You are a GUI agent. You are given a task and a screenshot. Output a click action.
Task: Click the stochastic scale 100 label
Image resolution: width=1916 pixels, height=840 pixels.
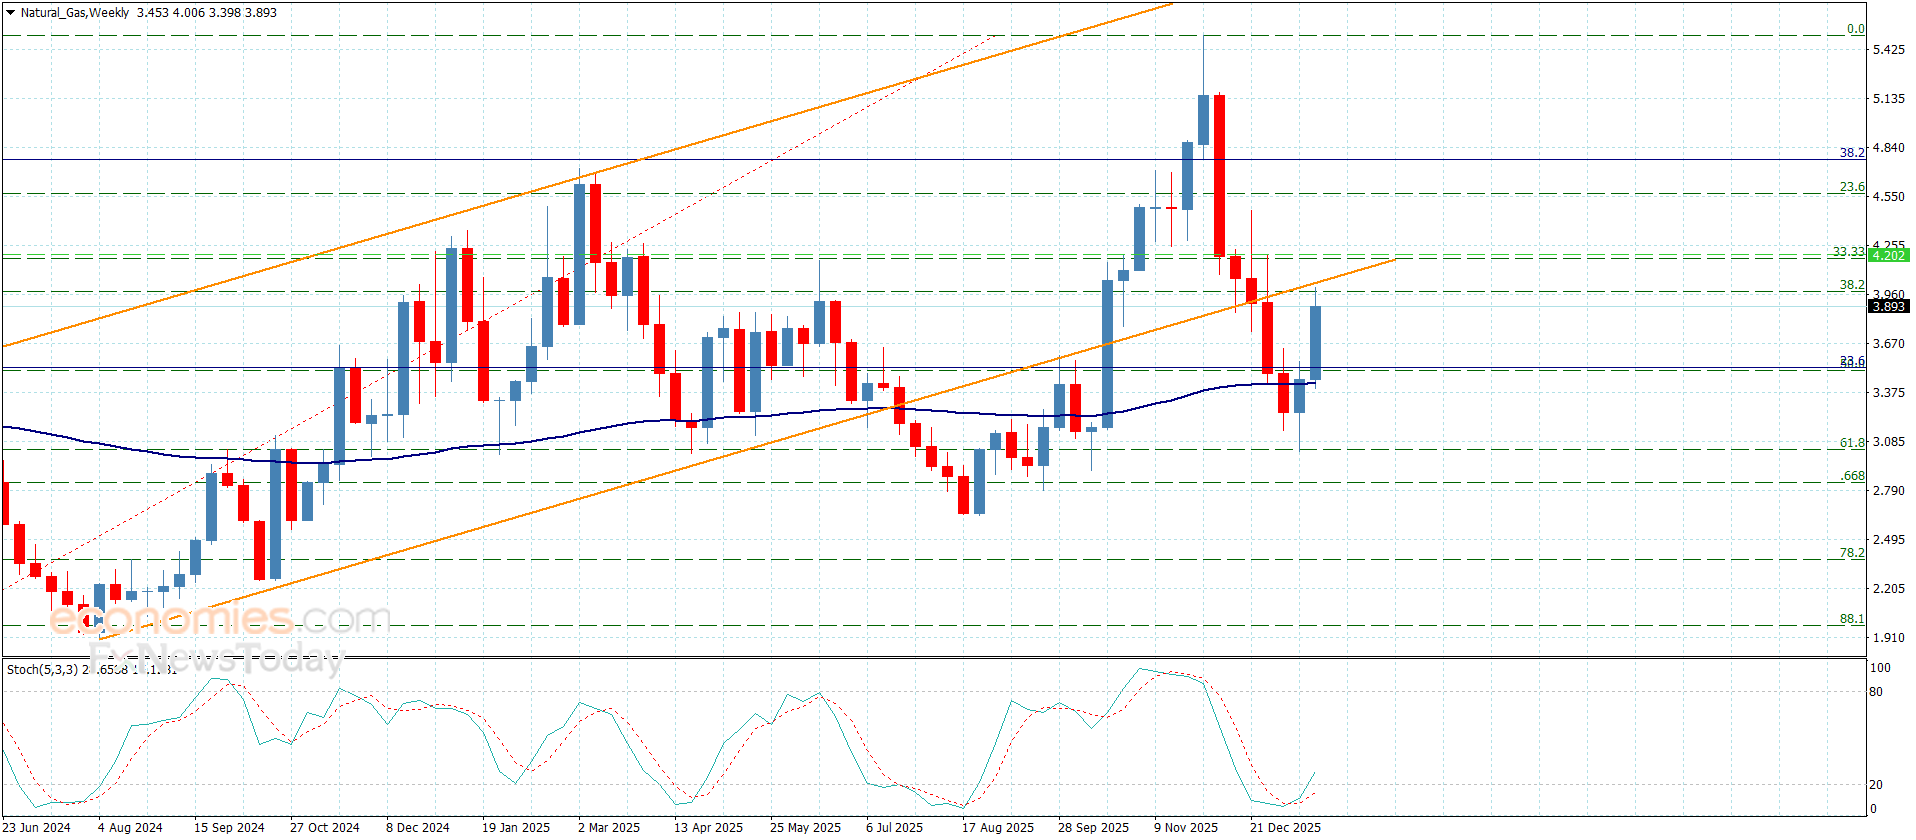(1880, 668)
